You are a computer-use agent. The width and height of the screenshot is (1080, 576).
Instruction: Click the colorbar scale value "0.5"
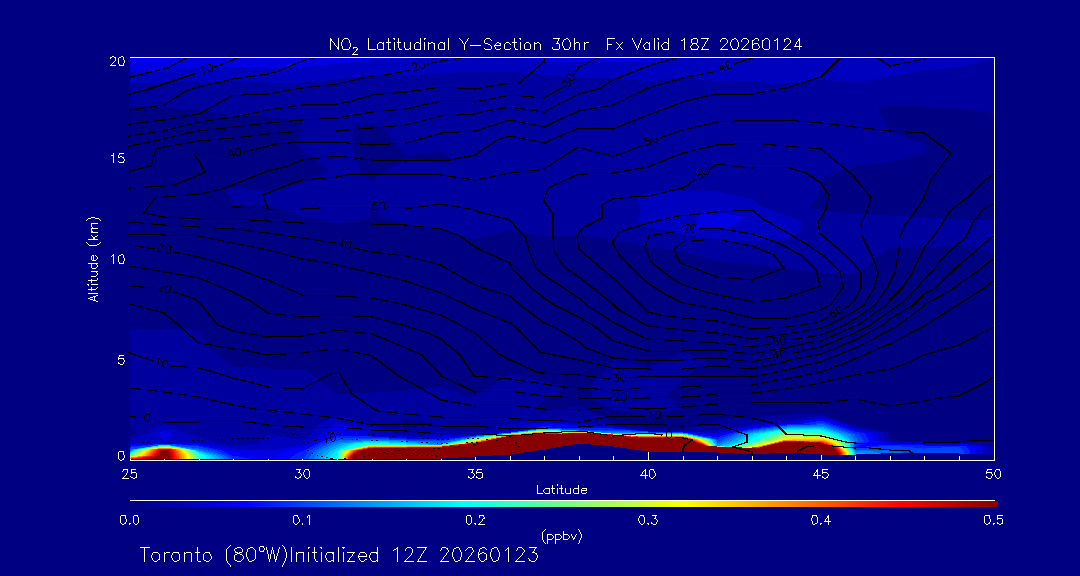pos(994,520)
